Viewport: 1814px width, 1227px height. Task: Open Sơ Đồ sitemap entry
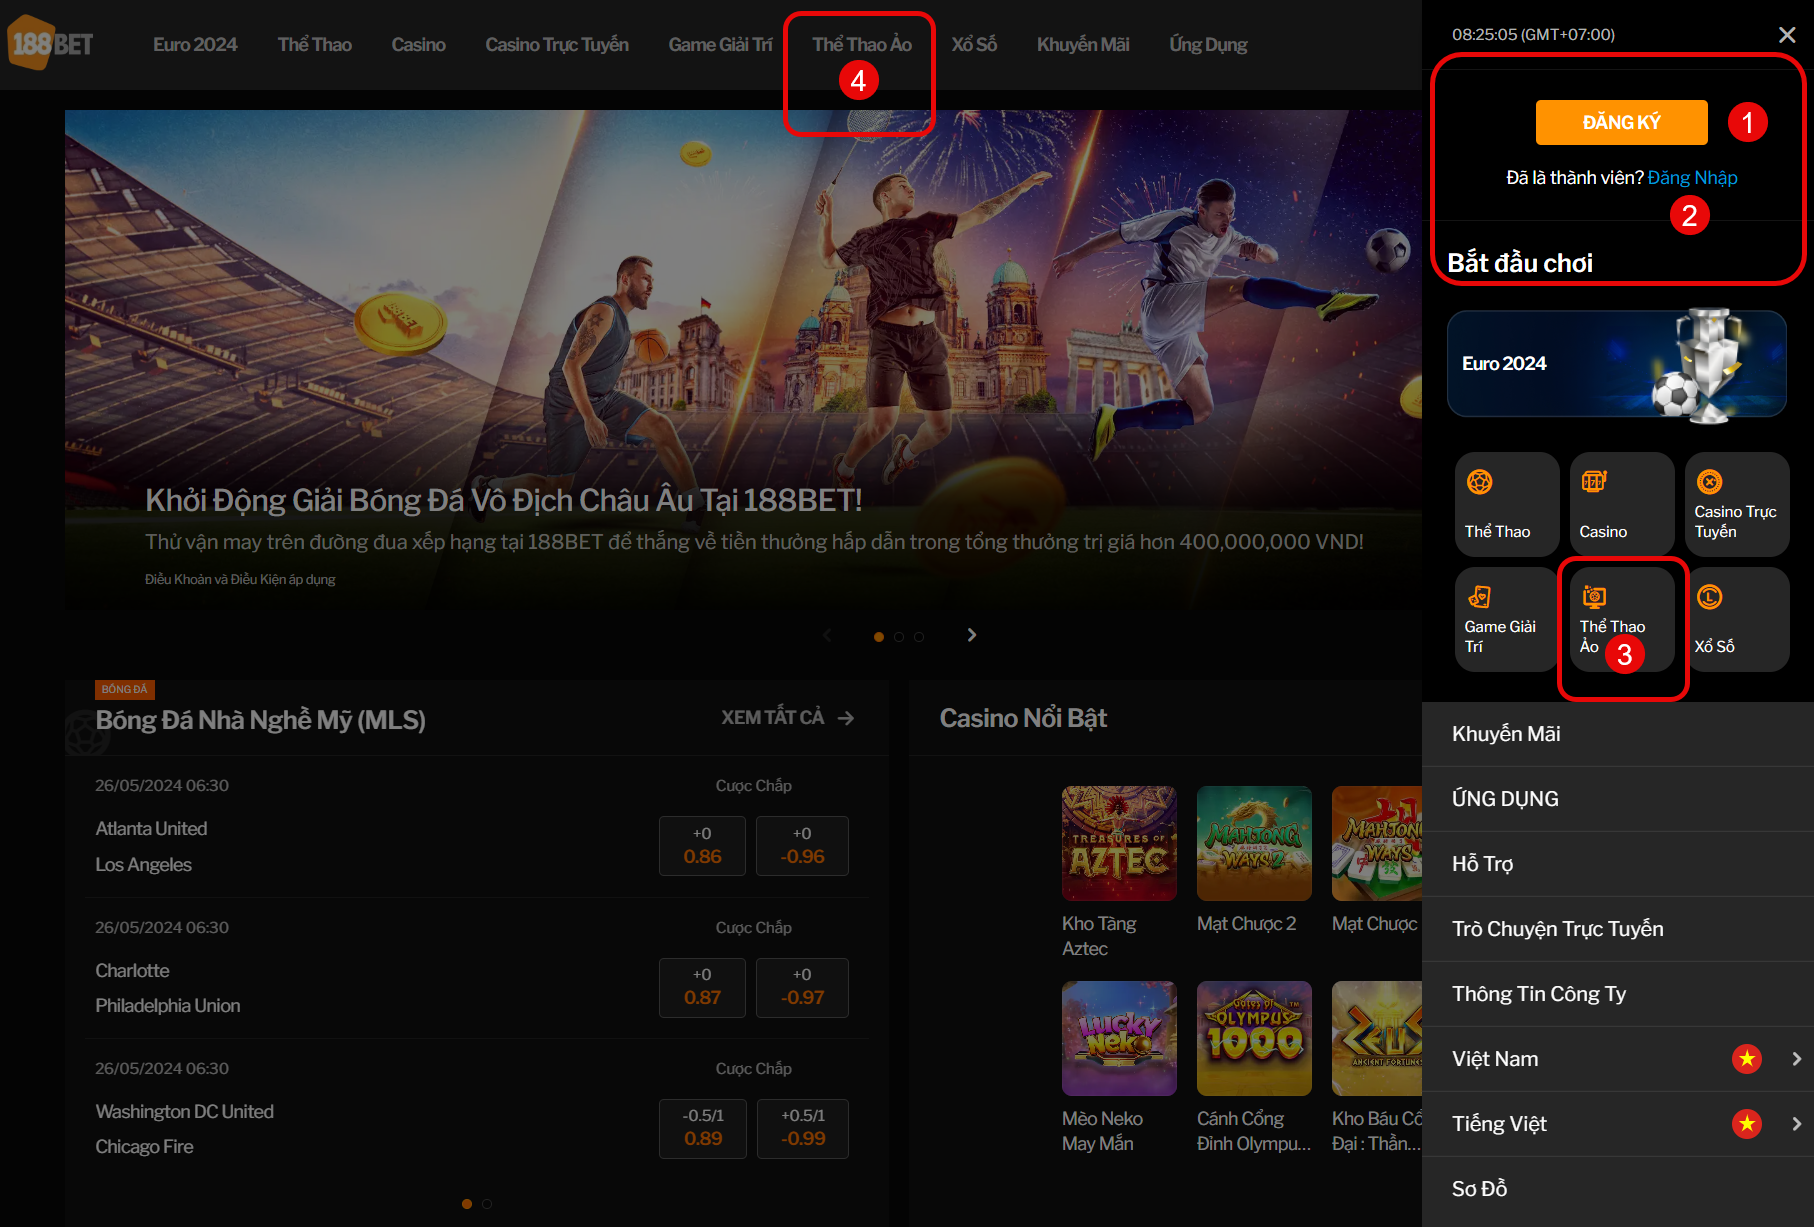click(x=1618, y=1189)
